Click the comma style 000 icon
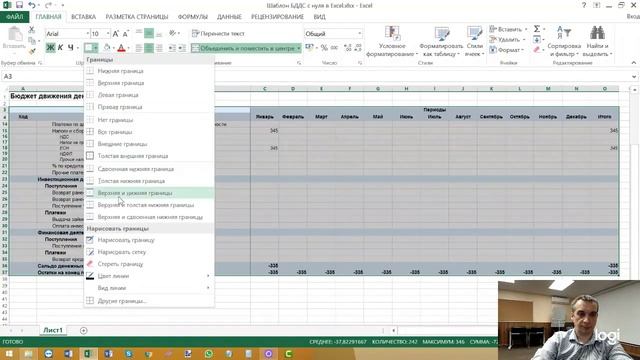 pos(334,48)
